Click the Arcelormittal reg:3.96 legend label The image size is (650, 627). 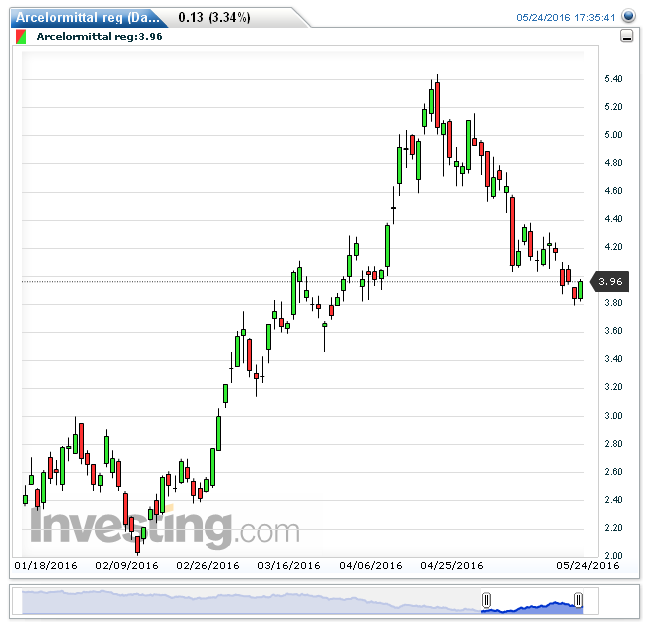[x=99, y=36]
